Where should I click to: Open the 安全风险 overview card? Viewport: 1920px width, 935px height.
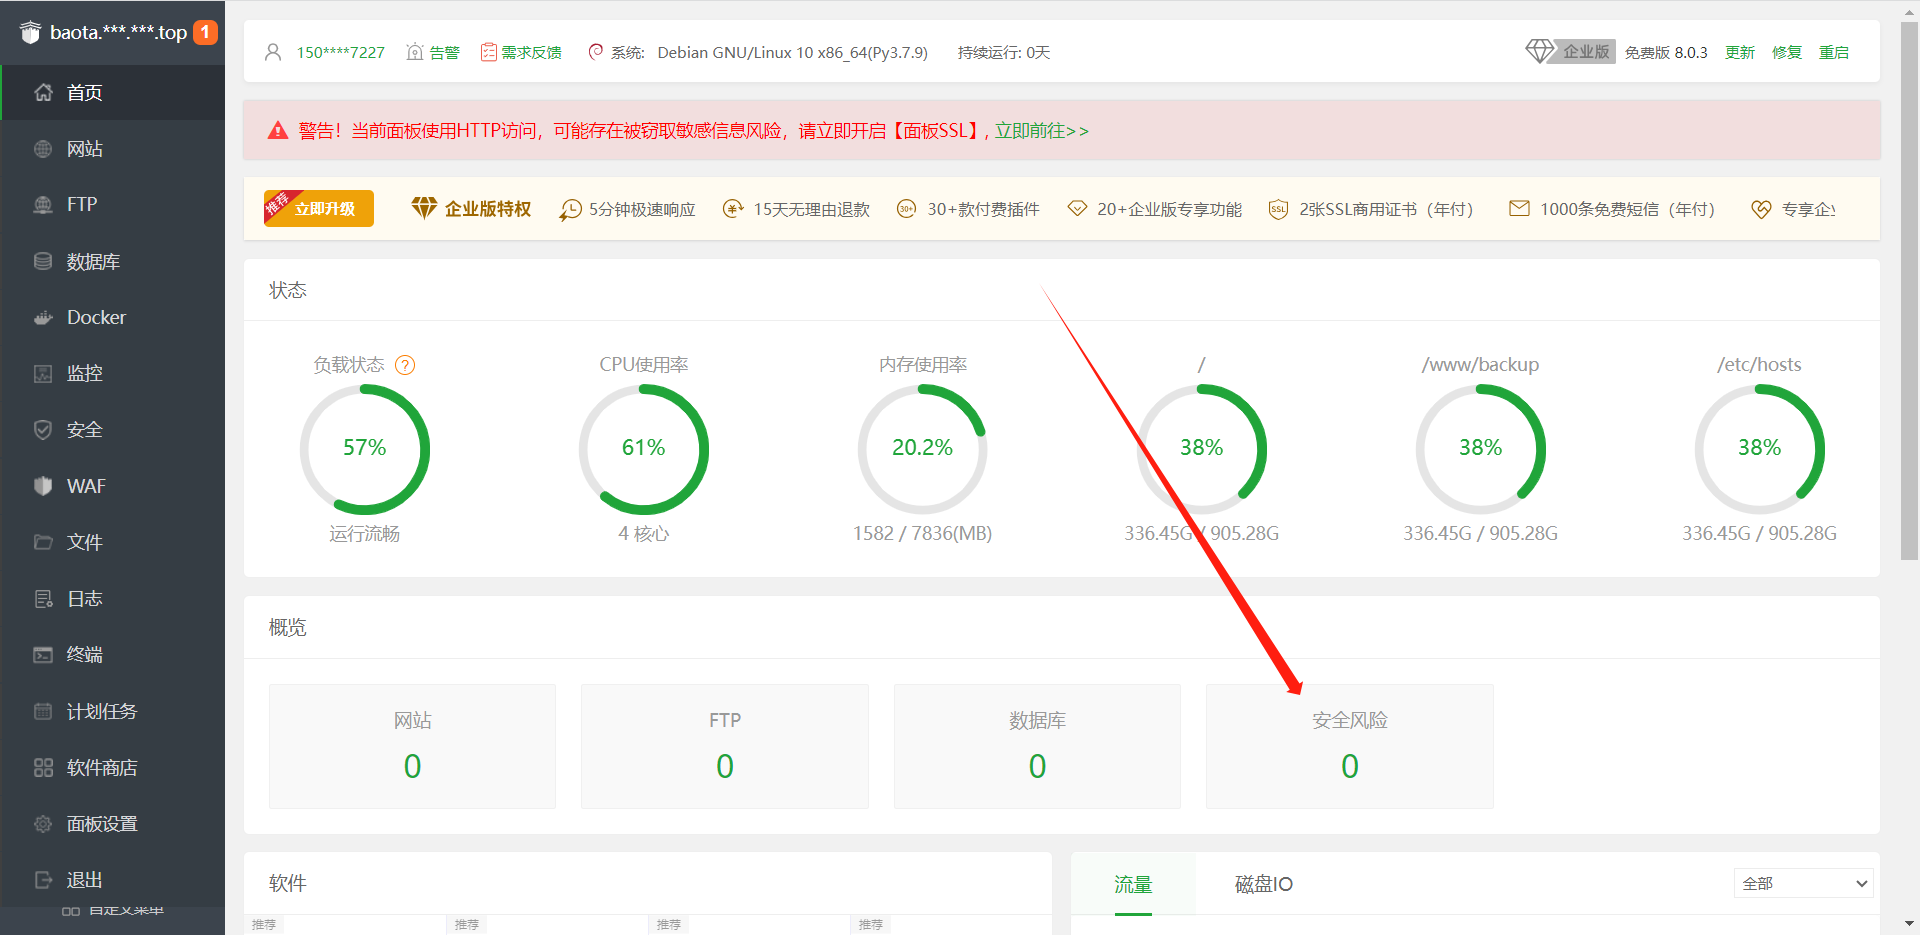[x=1349, y=746]
